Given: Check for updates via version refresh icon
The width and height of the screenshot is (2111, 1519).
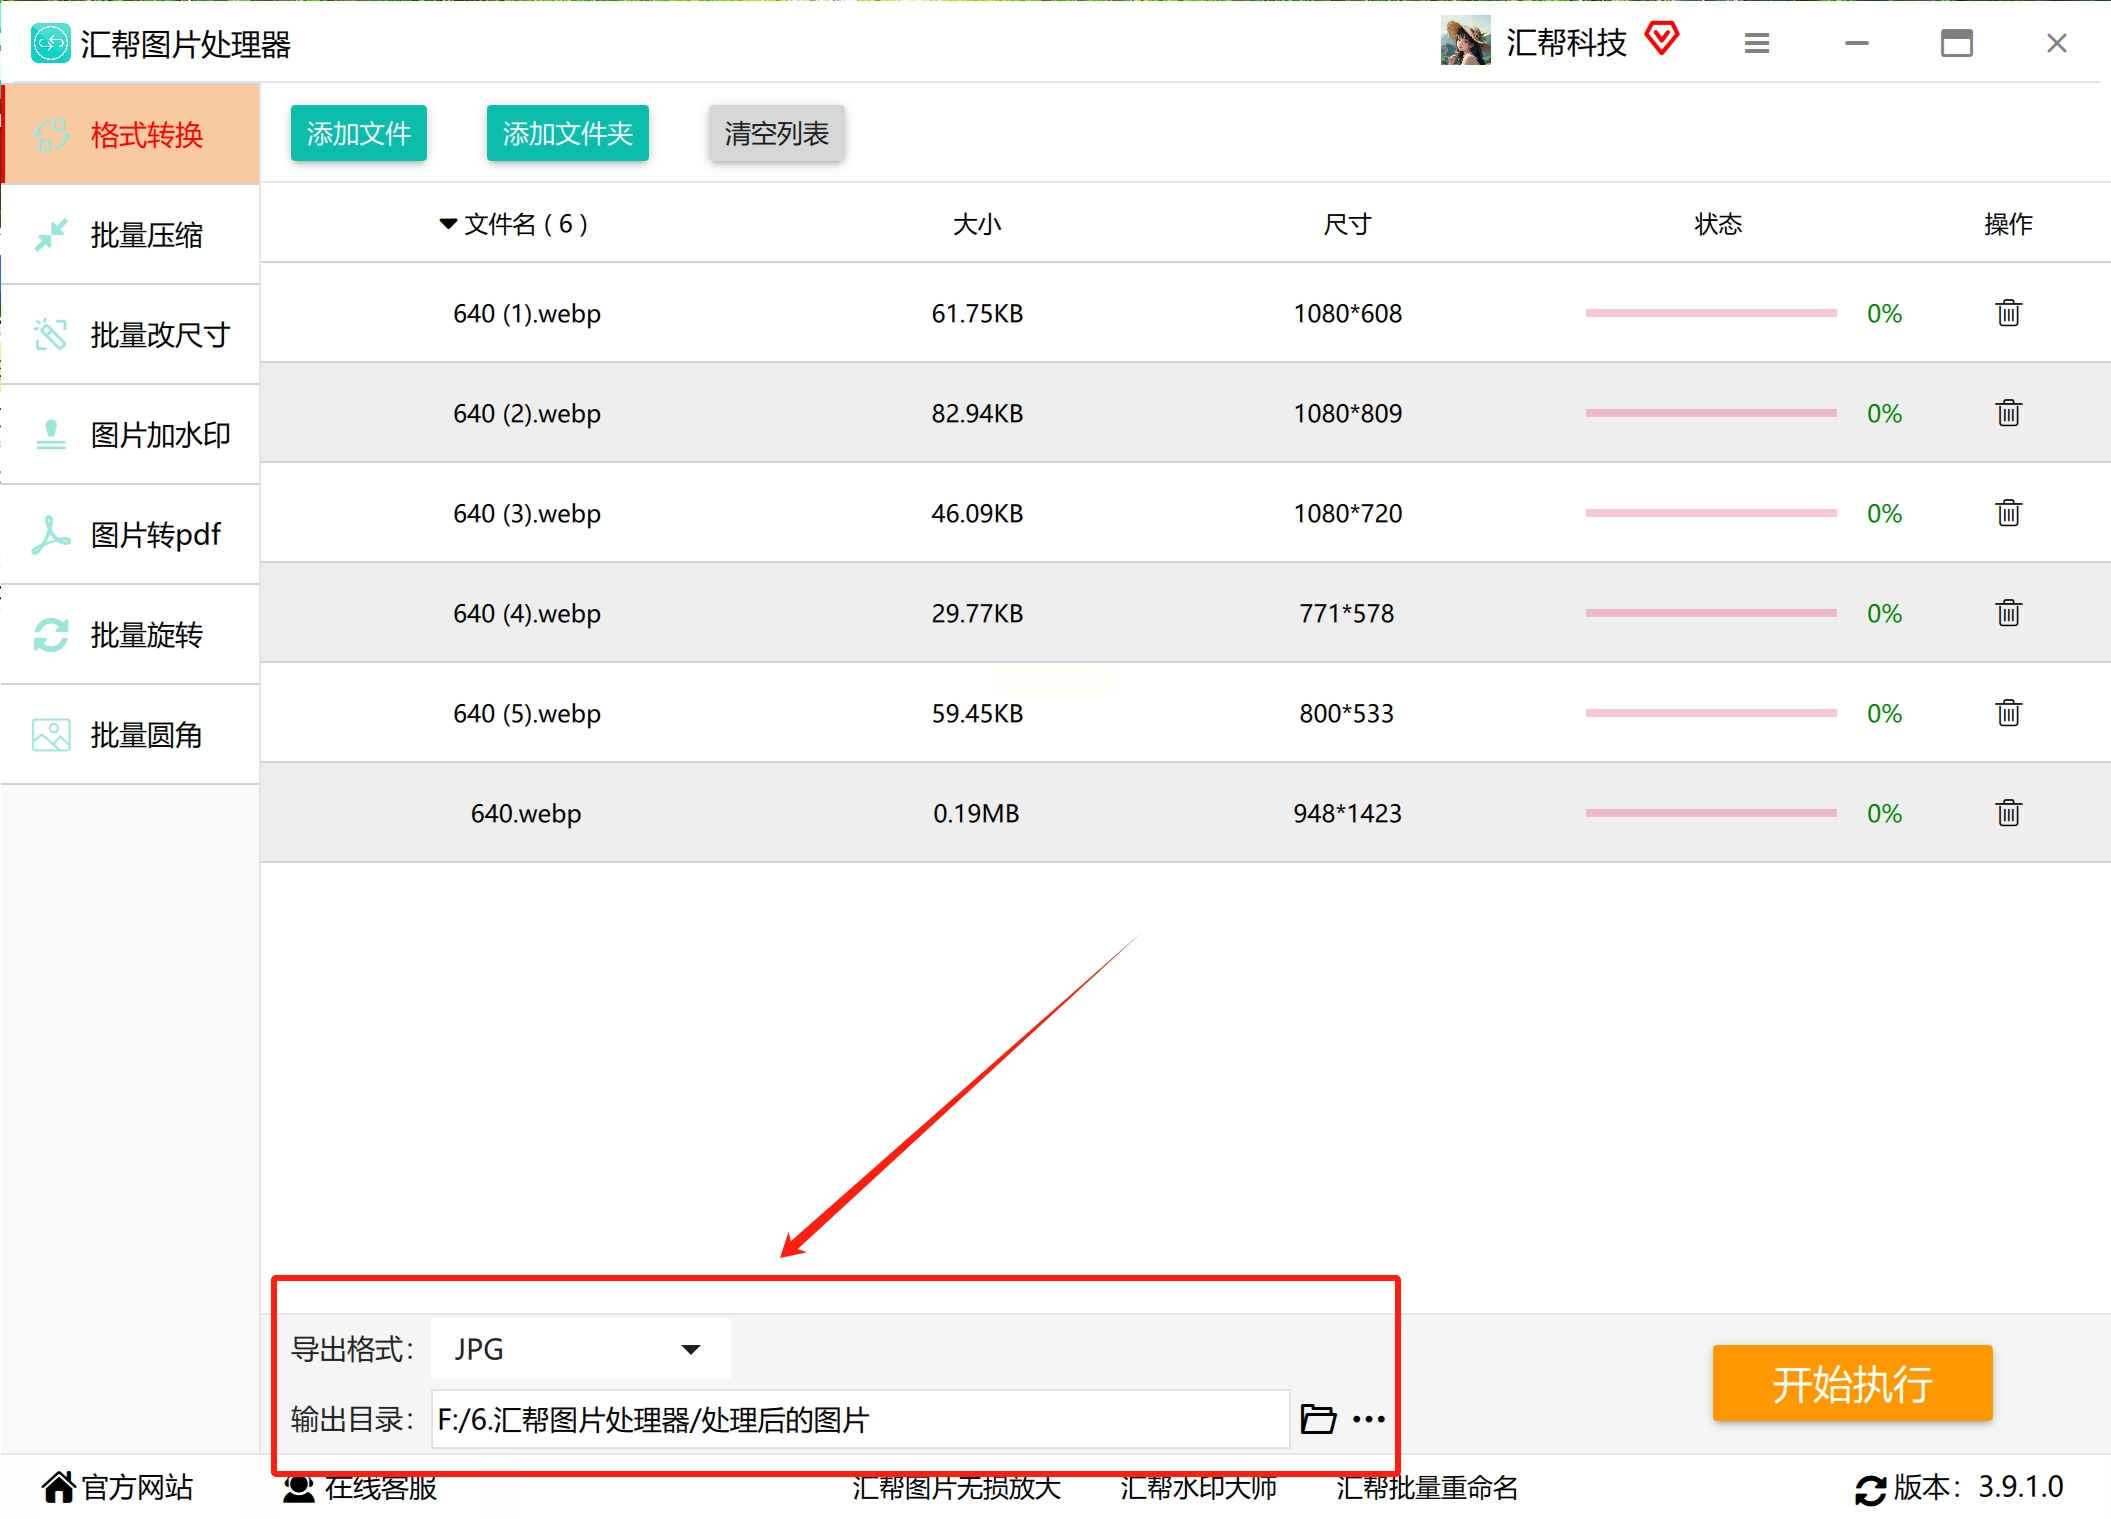Looking at the screenshot, I should tap(1870, 1489).
